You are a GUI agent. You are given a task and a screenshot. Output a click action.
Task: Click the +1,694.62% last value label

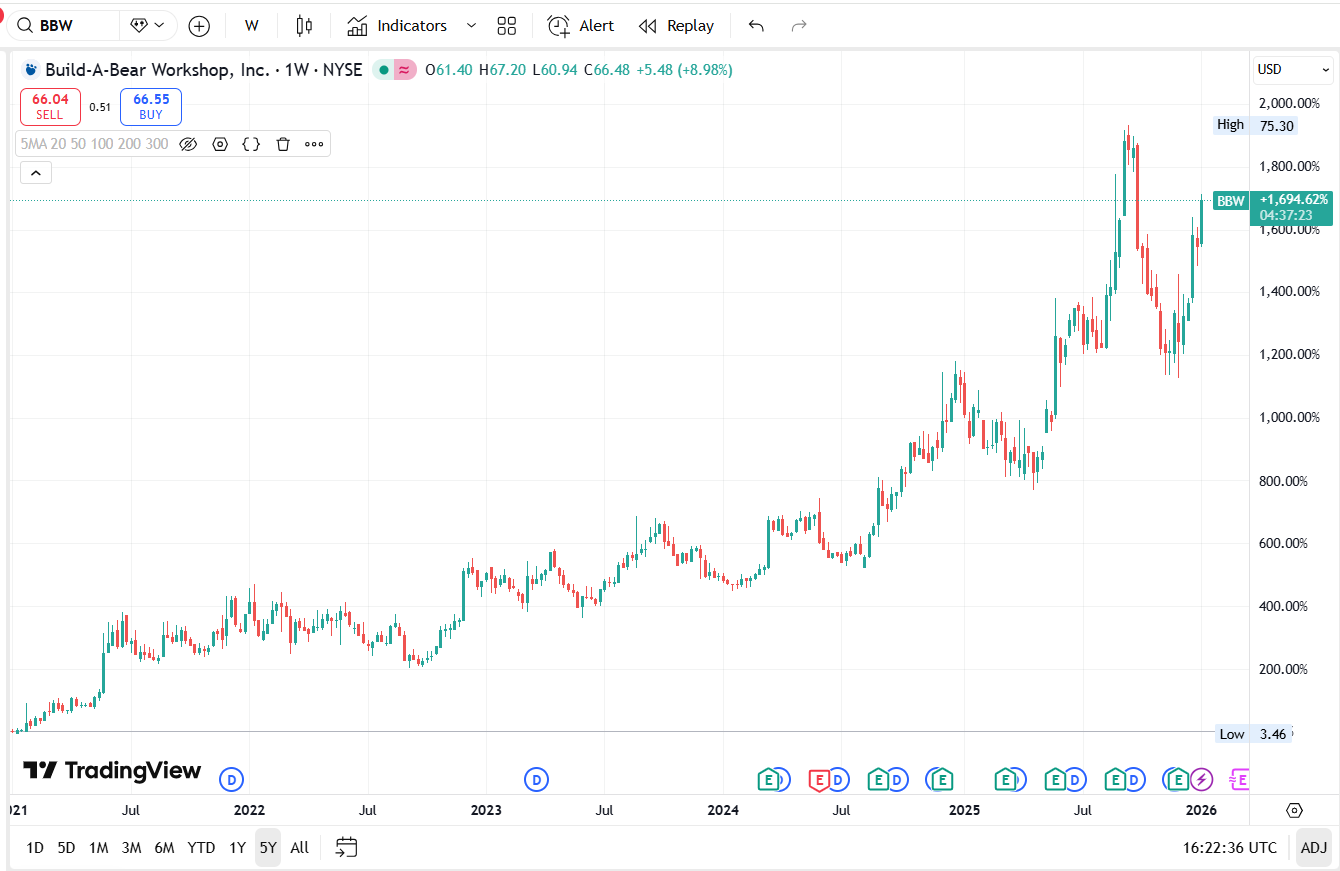[x=1292, y=207]
